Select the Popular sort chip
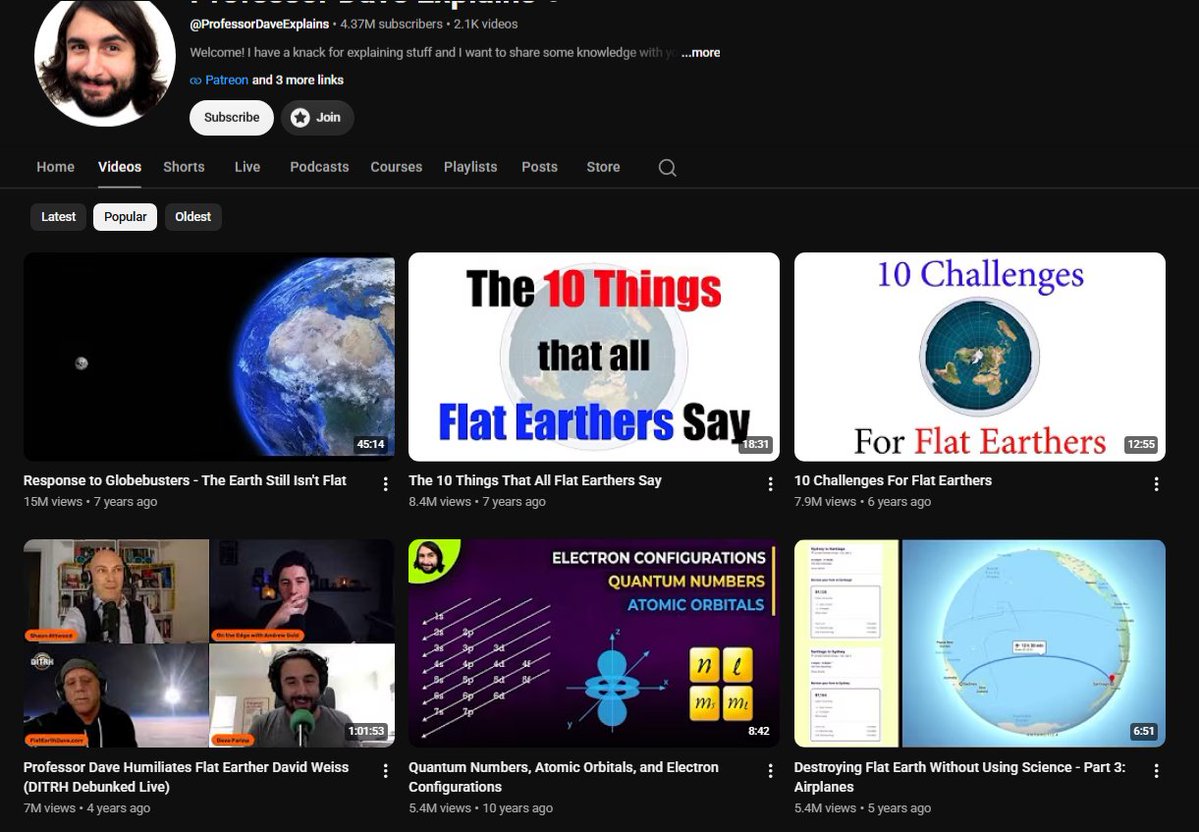 (125, 216)
